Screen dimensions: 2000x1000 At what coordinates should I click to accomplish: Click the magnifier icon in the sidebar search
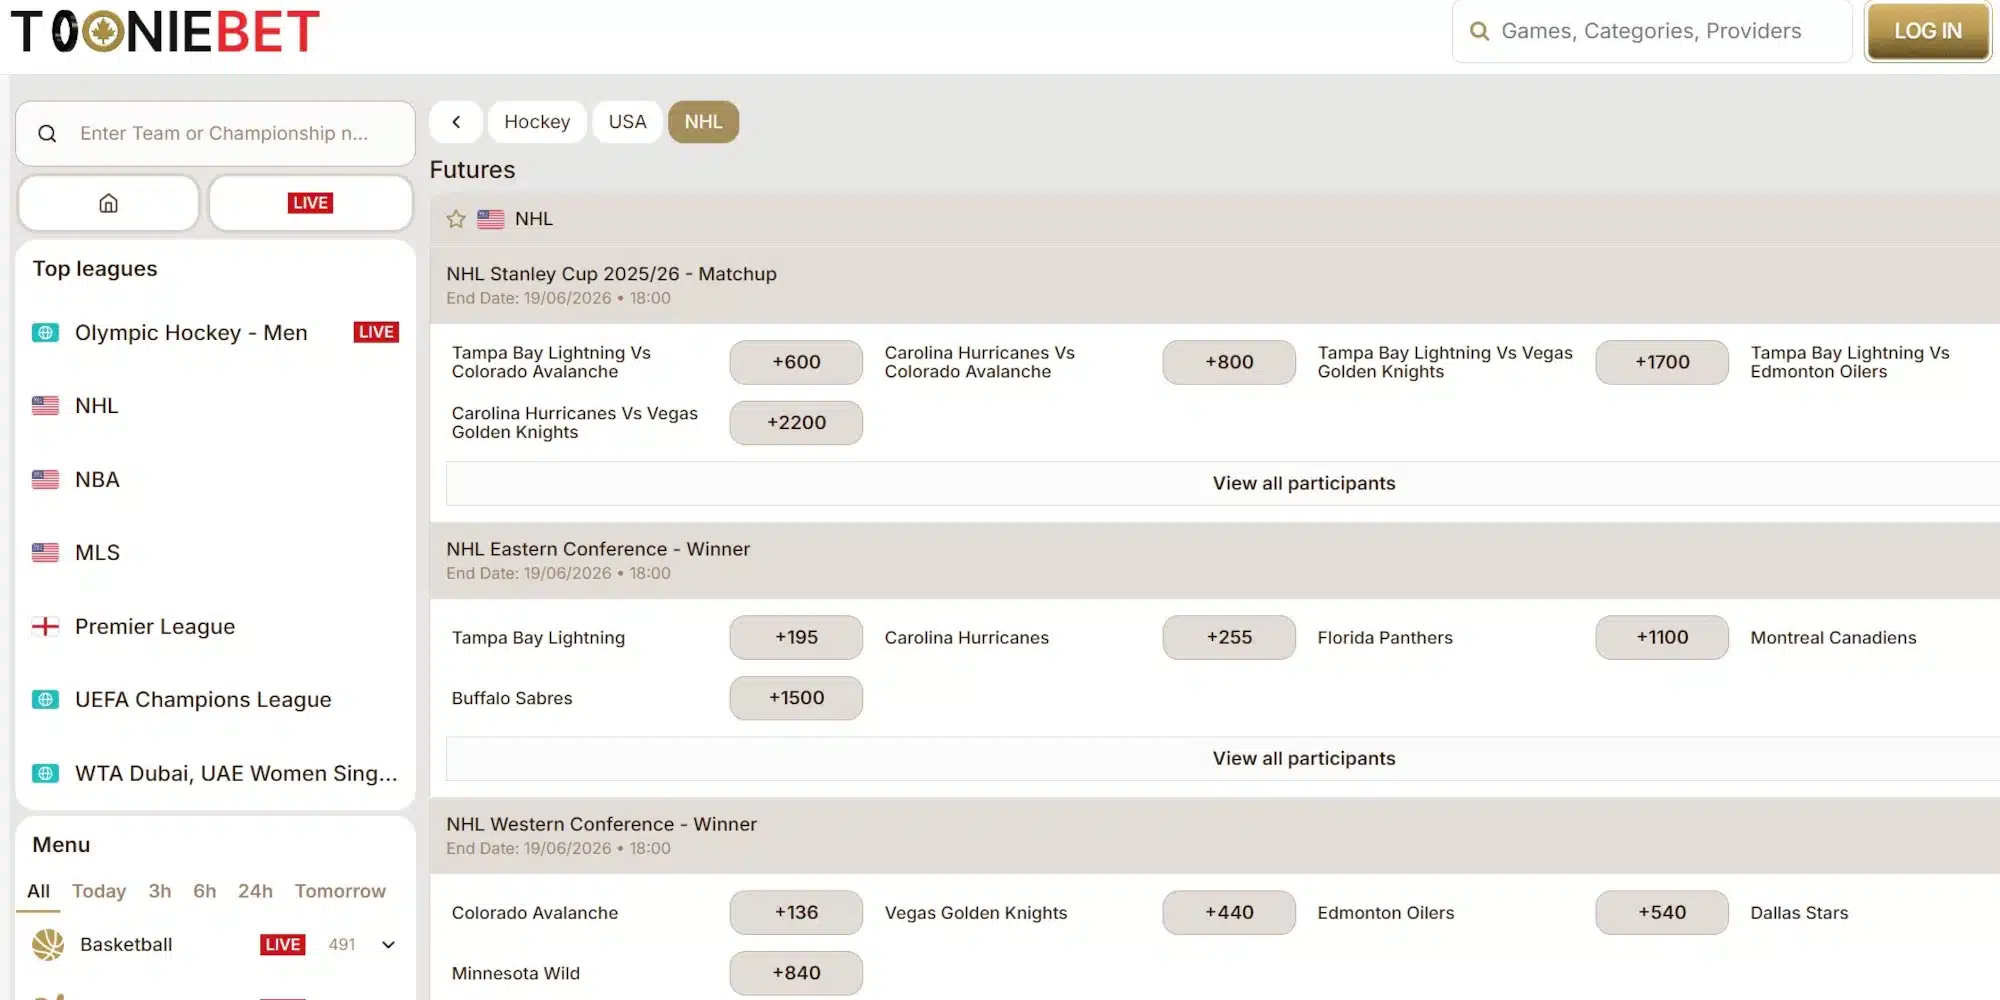click(47, 132)
